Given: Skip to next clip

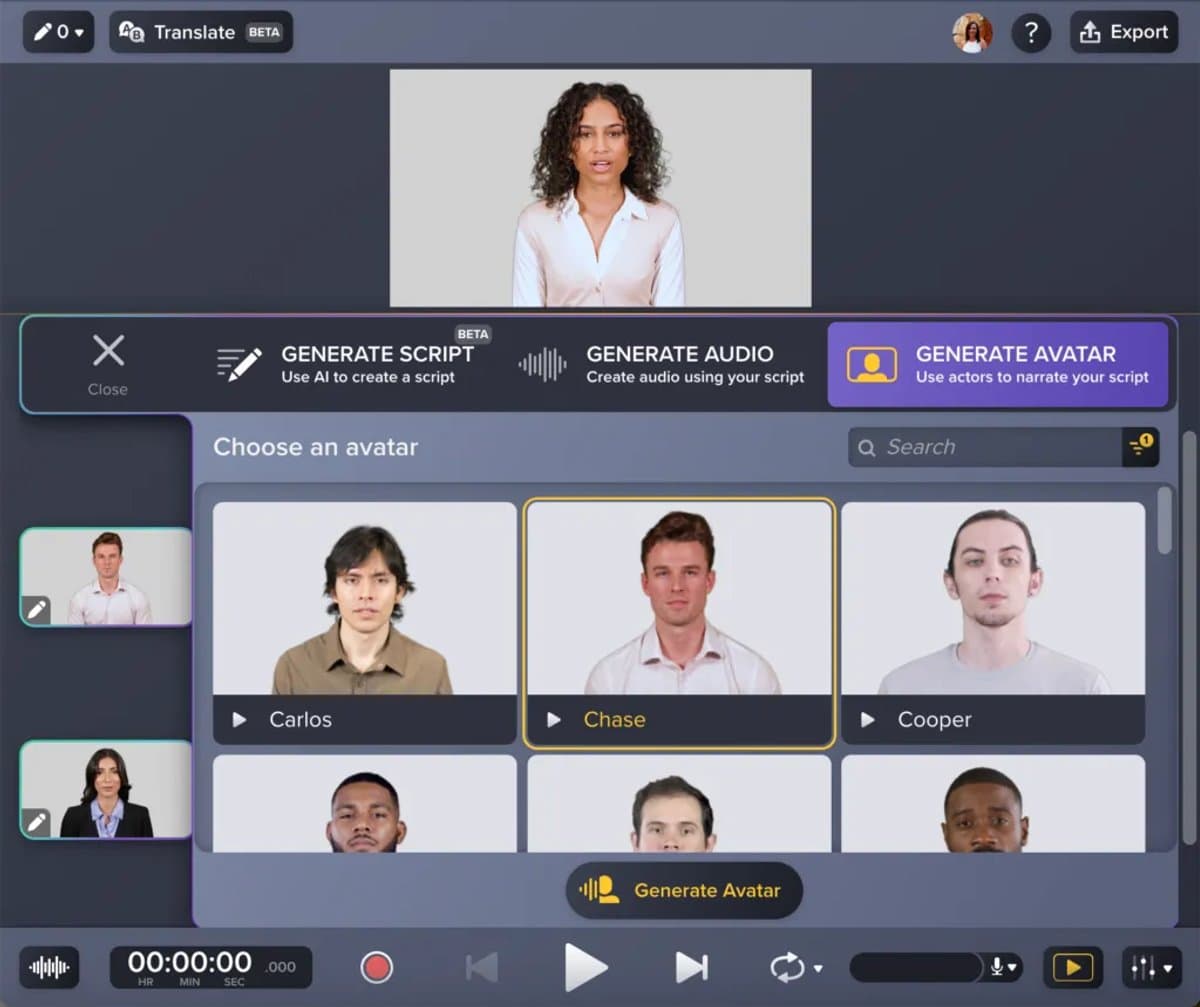Looking at the screenshot, I should click(x=691, y=967).
